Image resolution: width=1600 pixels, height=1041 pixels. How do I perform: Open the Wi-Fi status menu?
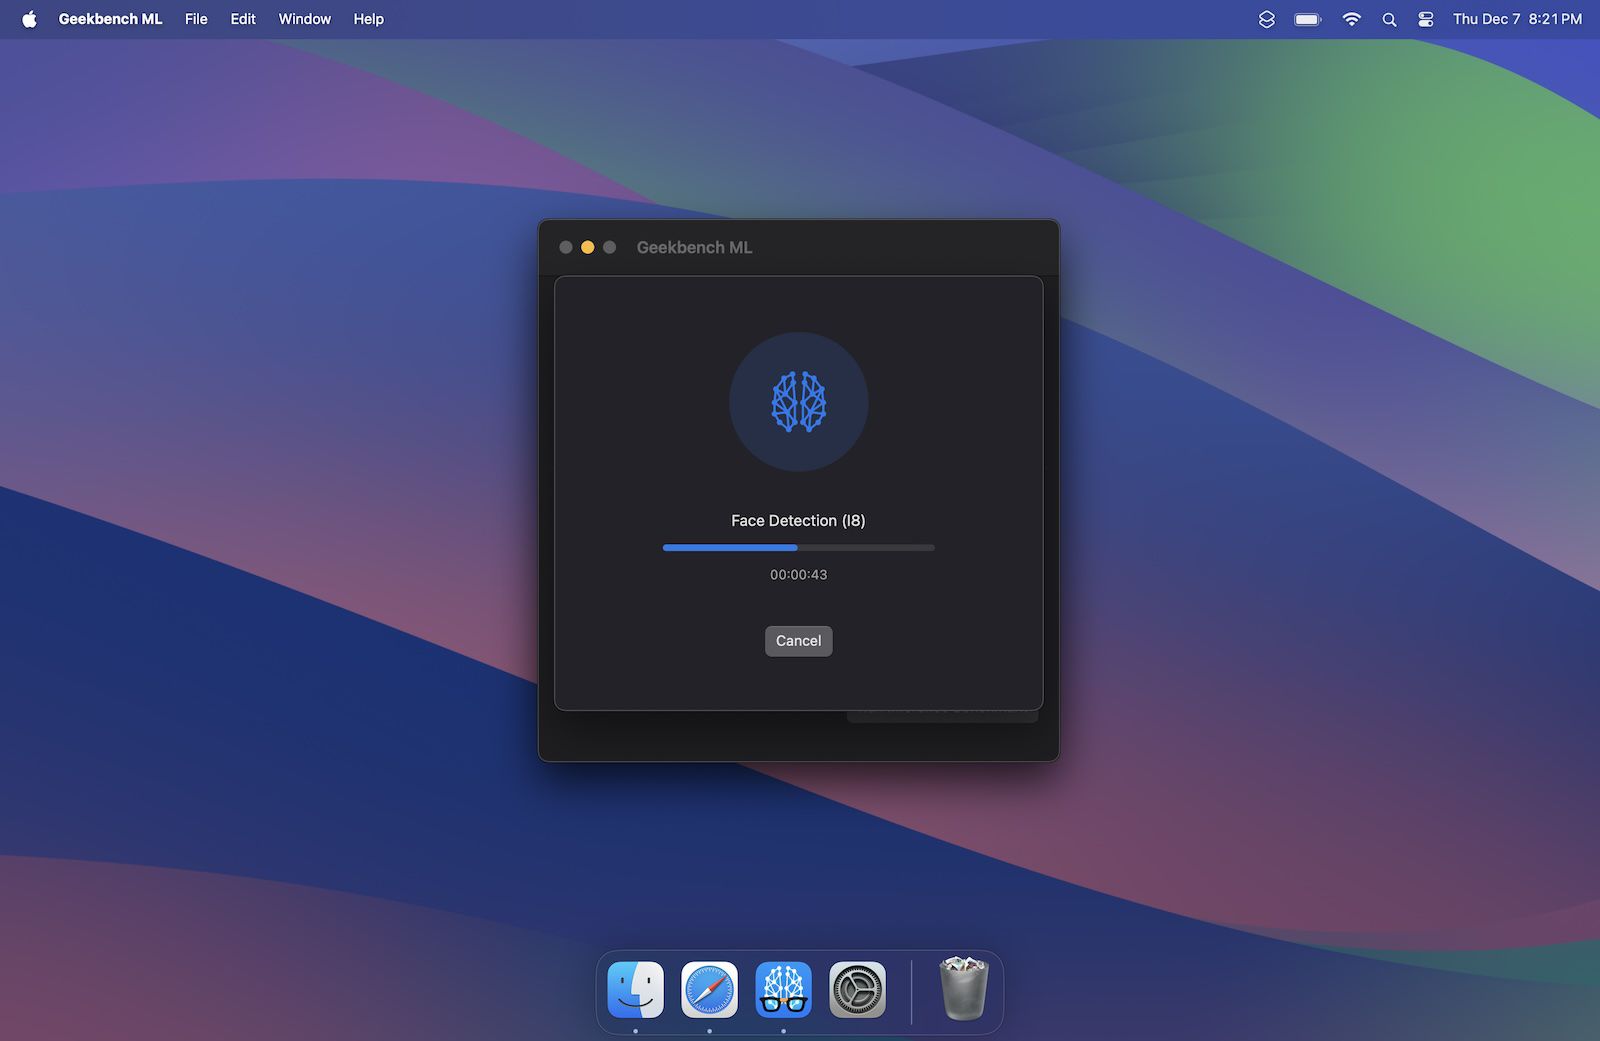pos(1351,19)
